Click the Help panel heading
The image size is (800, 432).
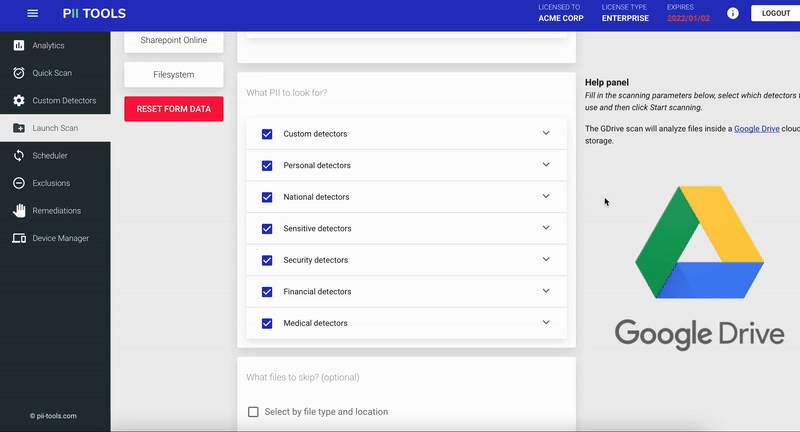[607, 82]
